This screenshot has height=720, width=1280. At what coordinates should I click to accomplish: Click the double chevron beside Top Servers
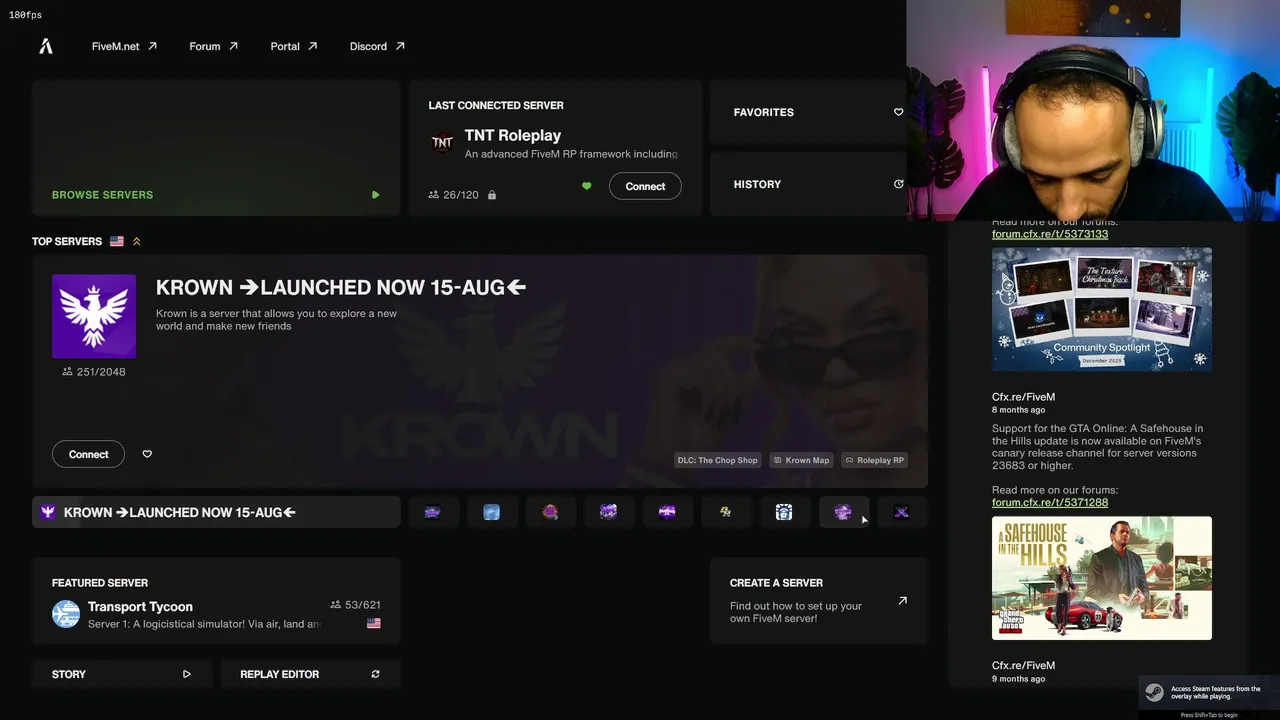(x=137, y=241)
